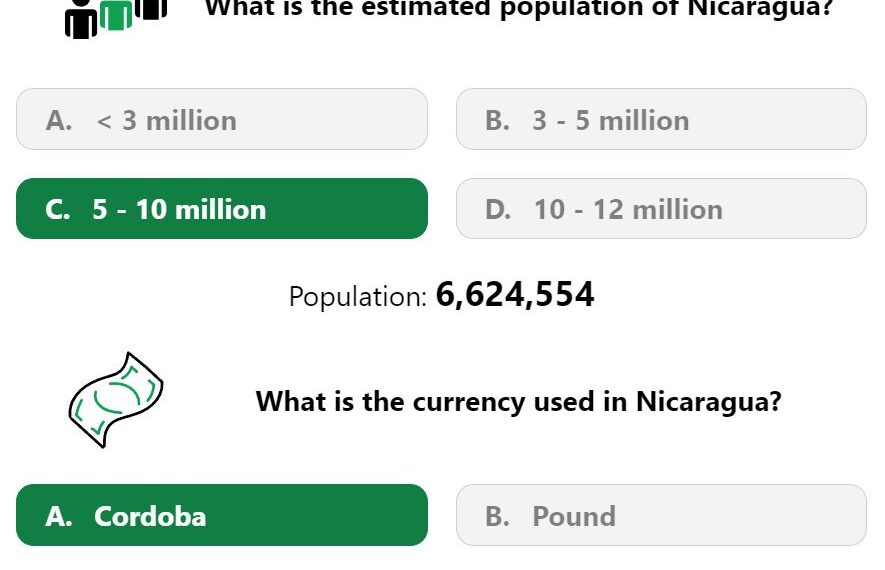
Task: Choose the highlighted 5 - 10 million option
Action: pos(222,208)
